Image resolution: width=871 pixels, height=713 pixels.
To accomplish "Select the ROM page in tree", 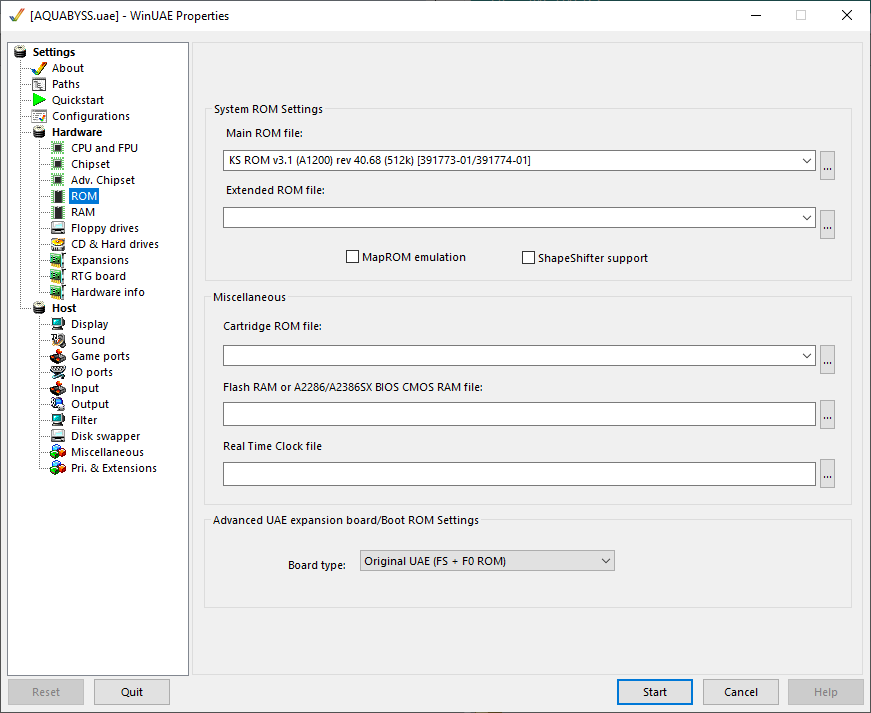I will tap(84, 196).
